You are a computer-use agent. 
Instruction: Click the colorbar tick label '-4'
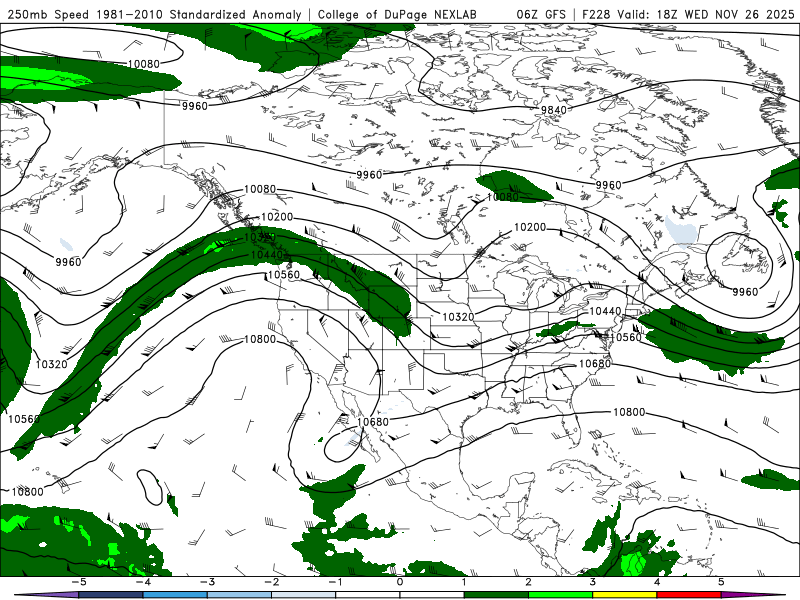pos(143,582)
